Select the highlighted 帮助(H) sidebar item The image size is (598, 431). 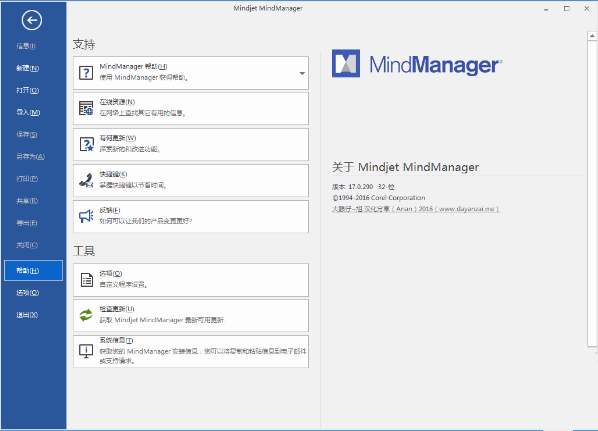34,270
